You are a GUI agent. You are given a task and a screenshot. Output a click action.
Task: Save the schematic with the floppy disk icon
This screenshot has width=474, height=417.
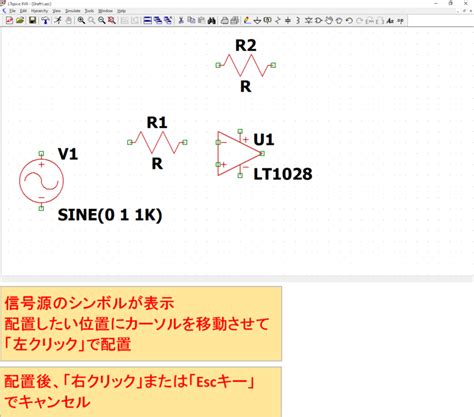[32, 21]
